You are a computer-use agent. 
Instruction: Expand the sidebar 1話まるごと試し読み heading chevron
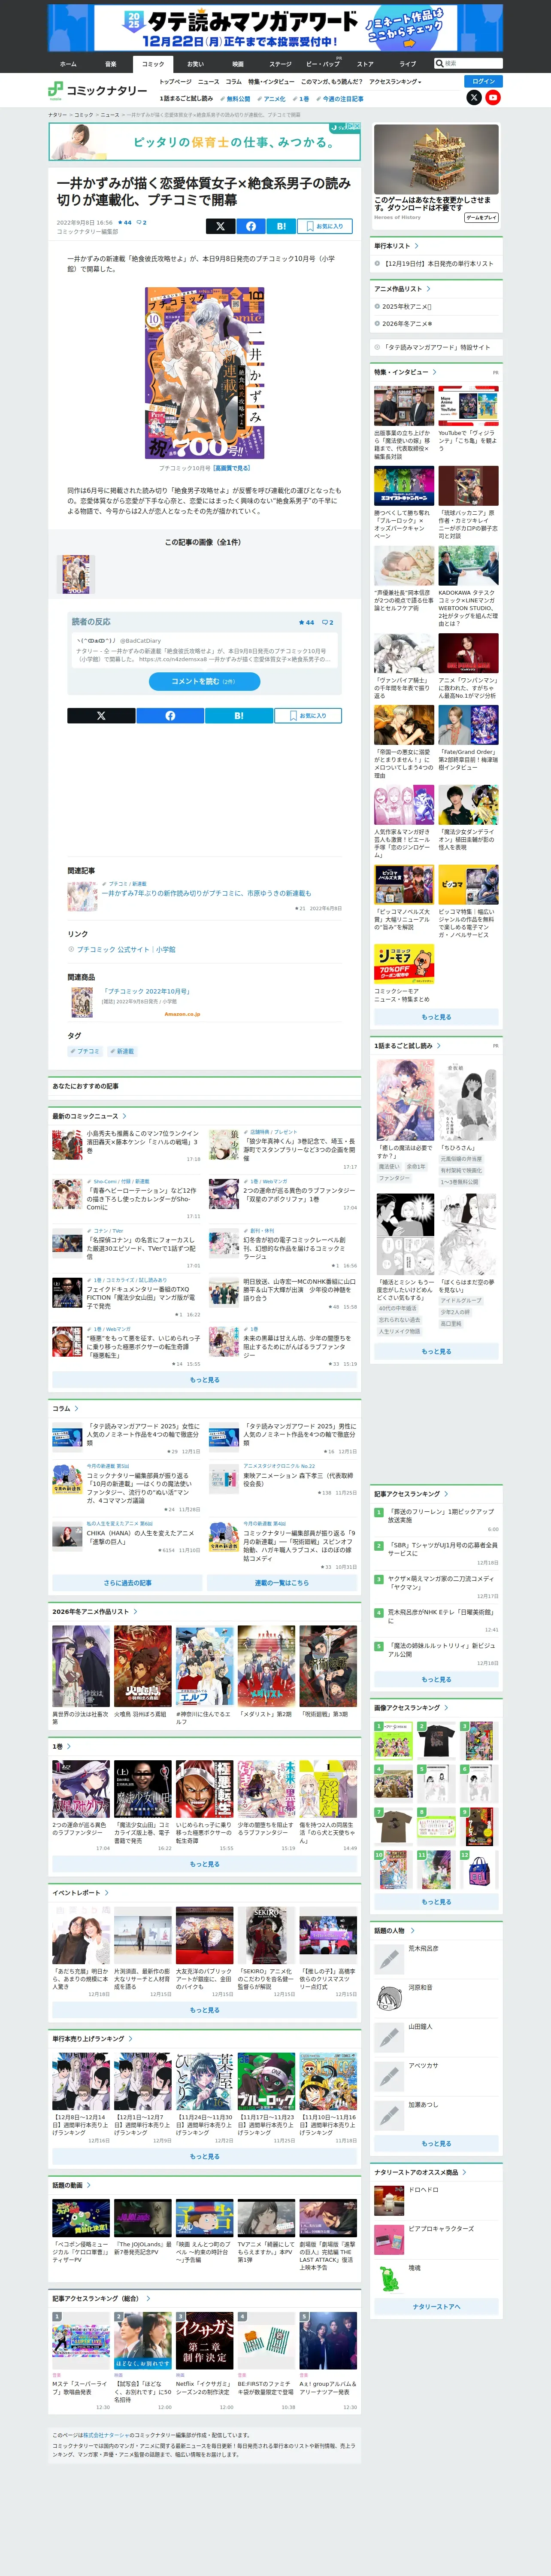(x=438, y=1046)
